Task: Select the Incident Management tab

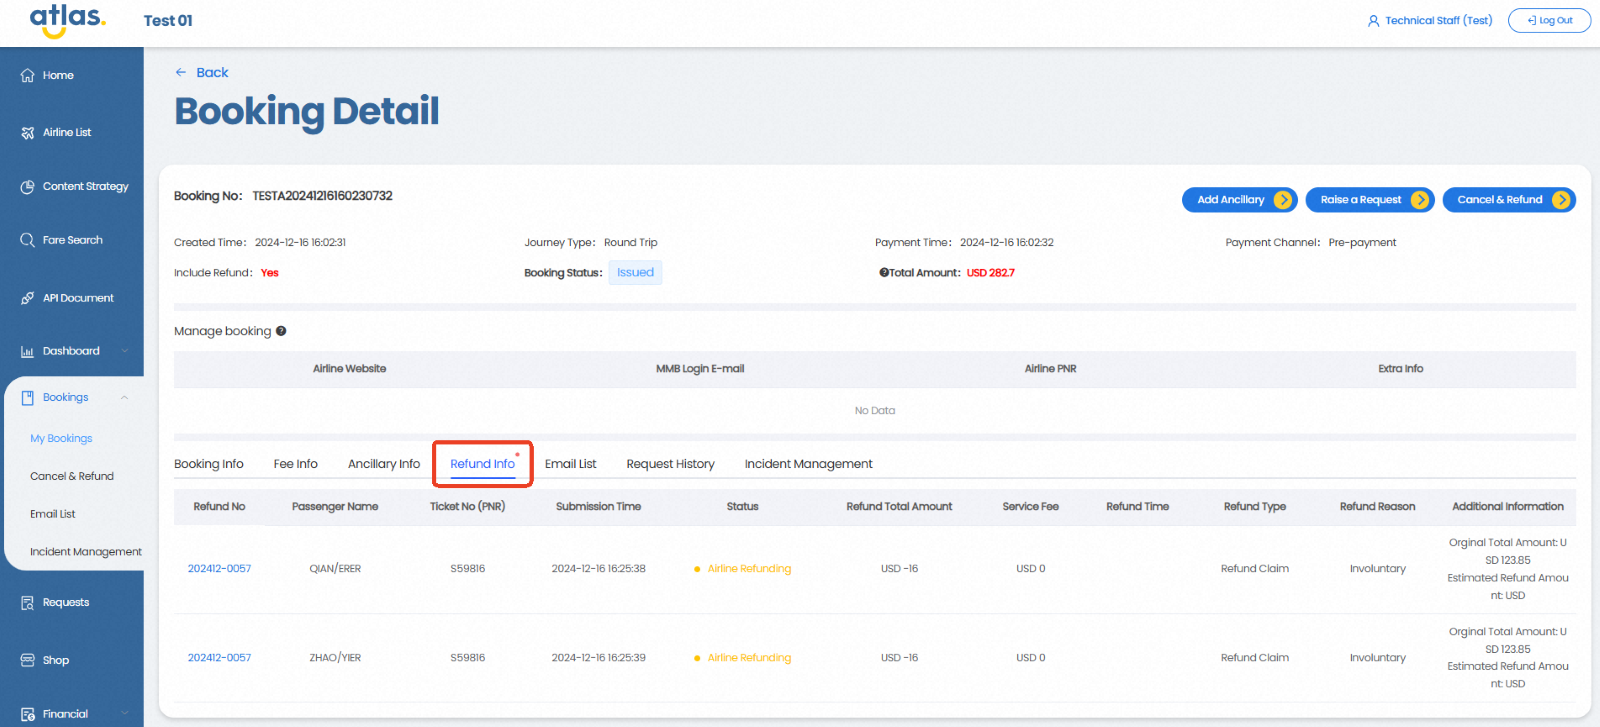Action: 808,464
